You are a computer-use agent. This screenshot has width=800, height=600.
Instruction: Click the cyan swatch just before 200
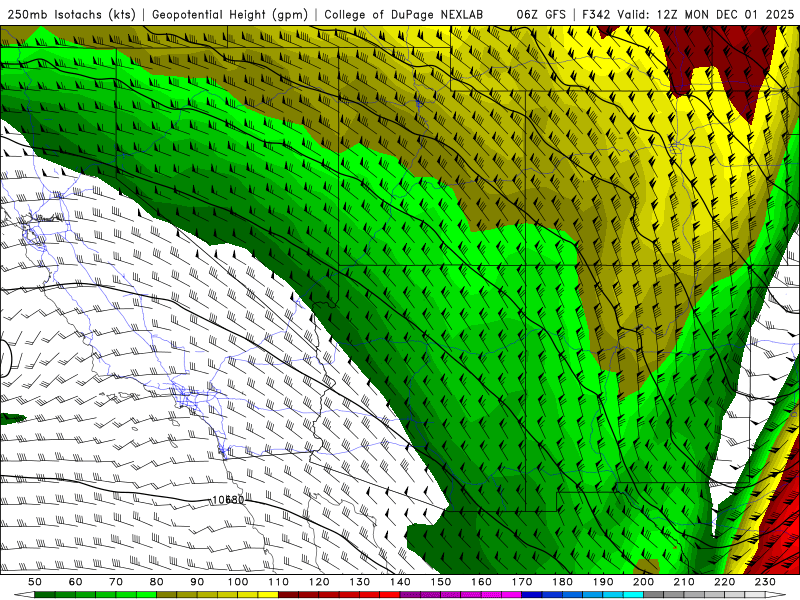coord(634,595)
